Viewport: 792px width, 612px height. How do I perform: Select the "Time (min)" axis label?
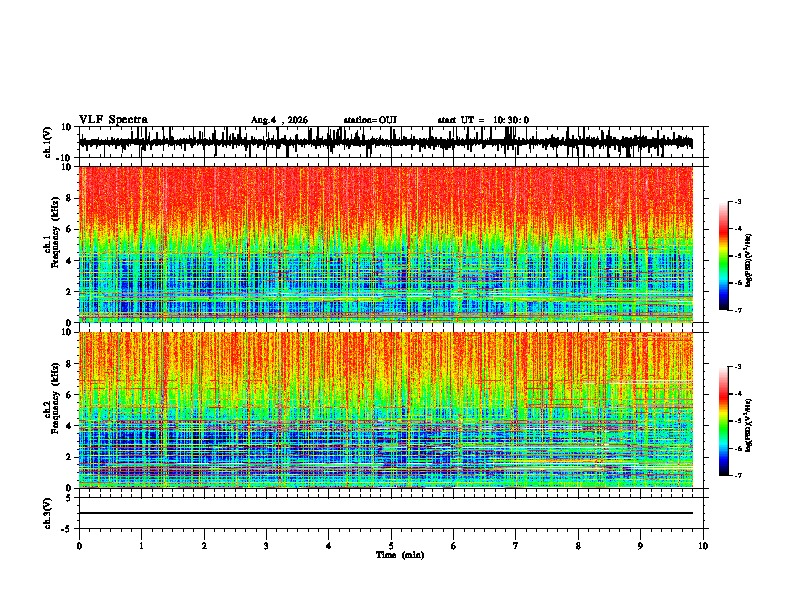(x=400, y=555)
